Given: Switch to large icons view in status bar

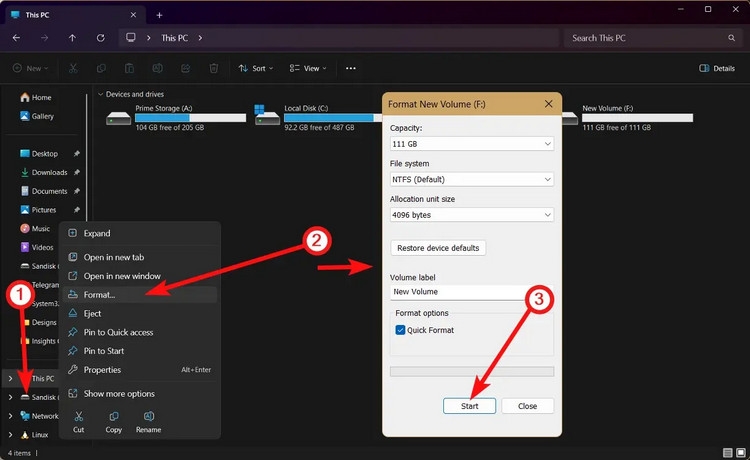Looking at the screenshot, I should [x=741, y=452].
